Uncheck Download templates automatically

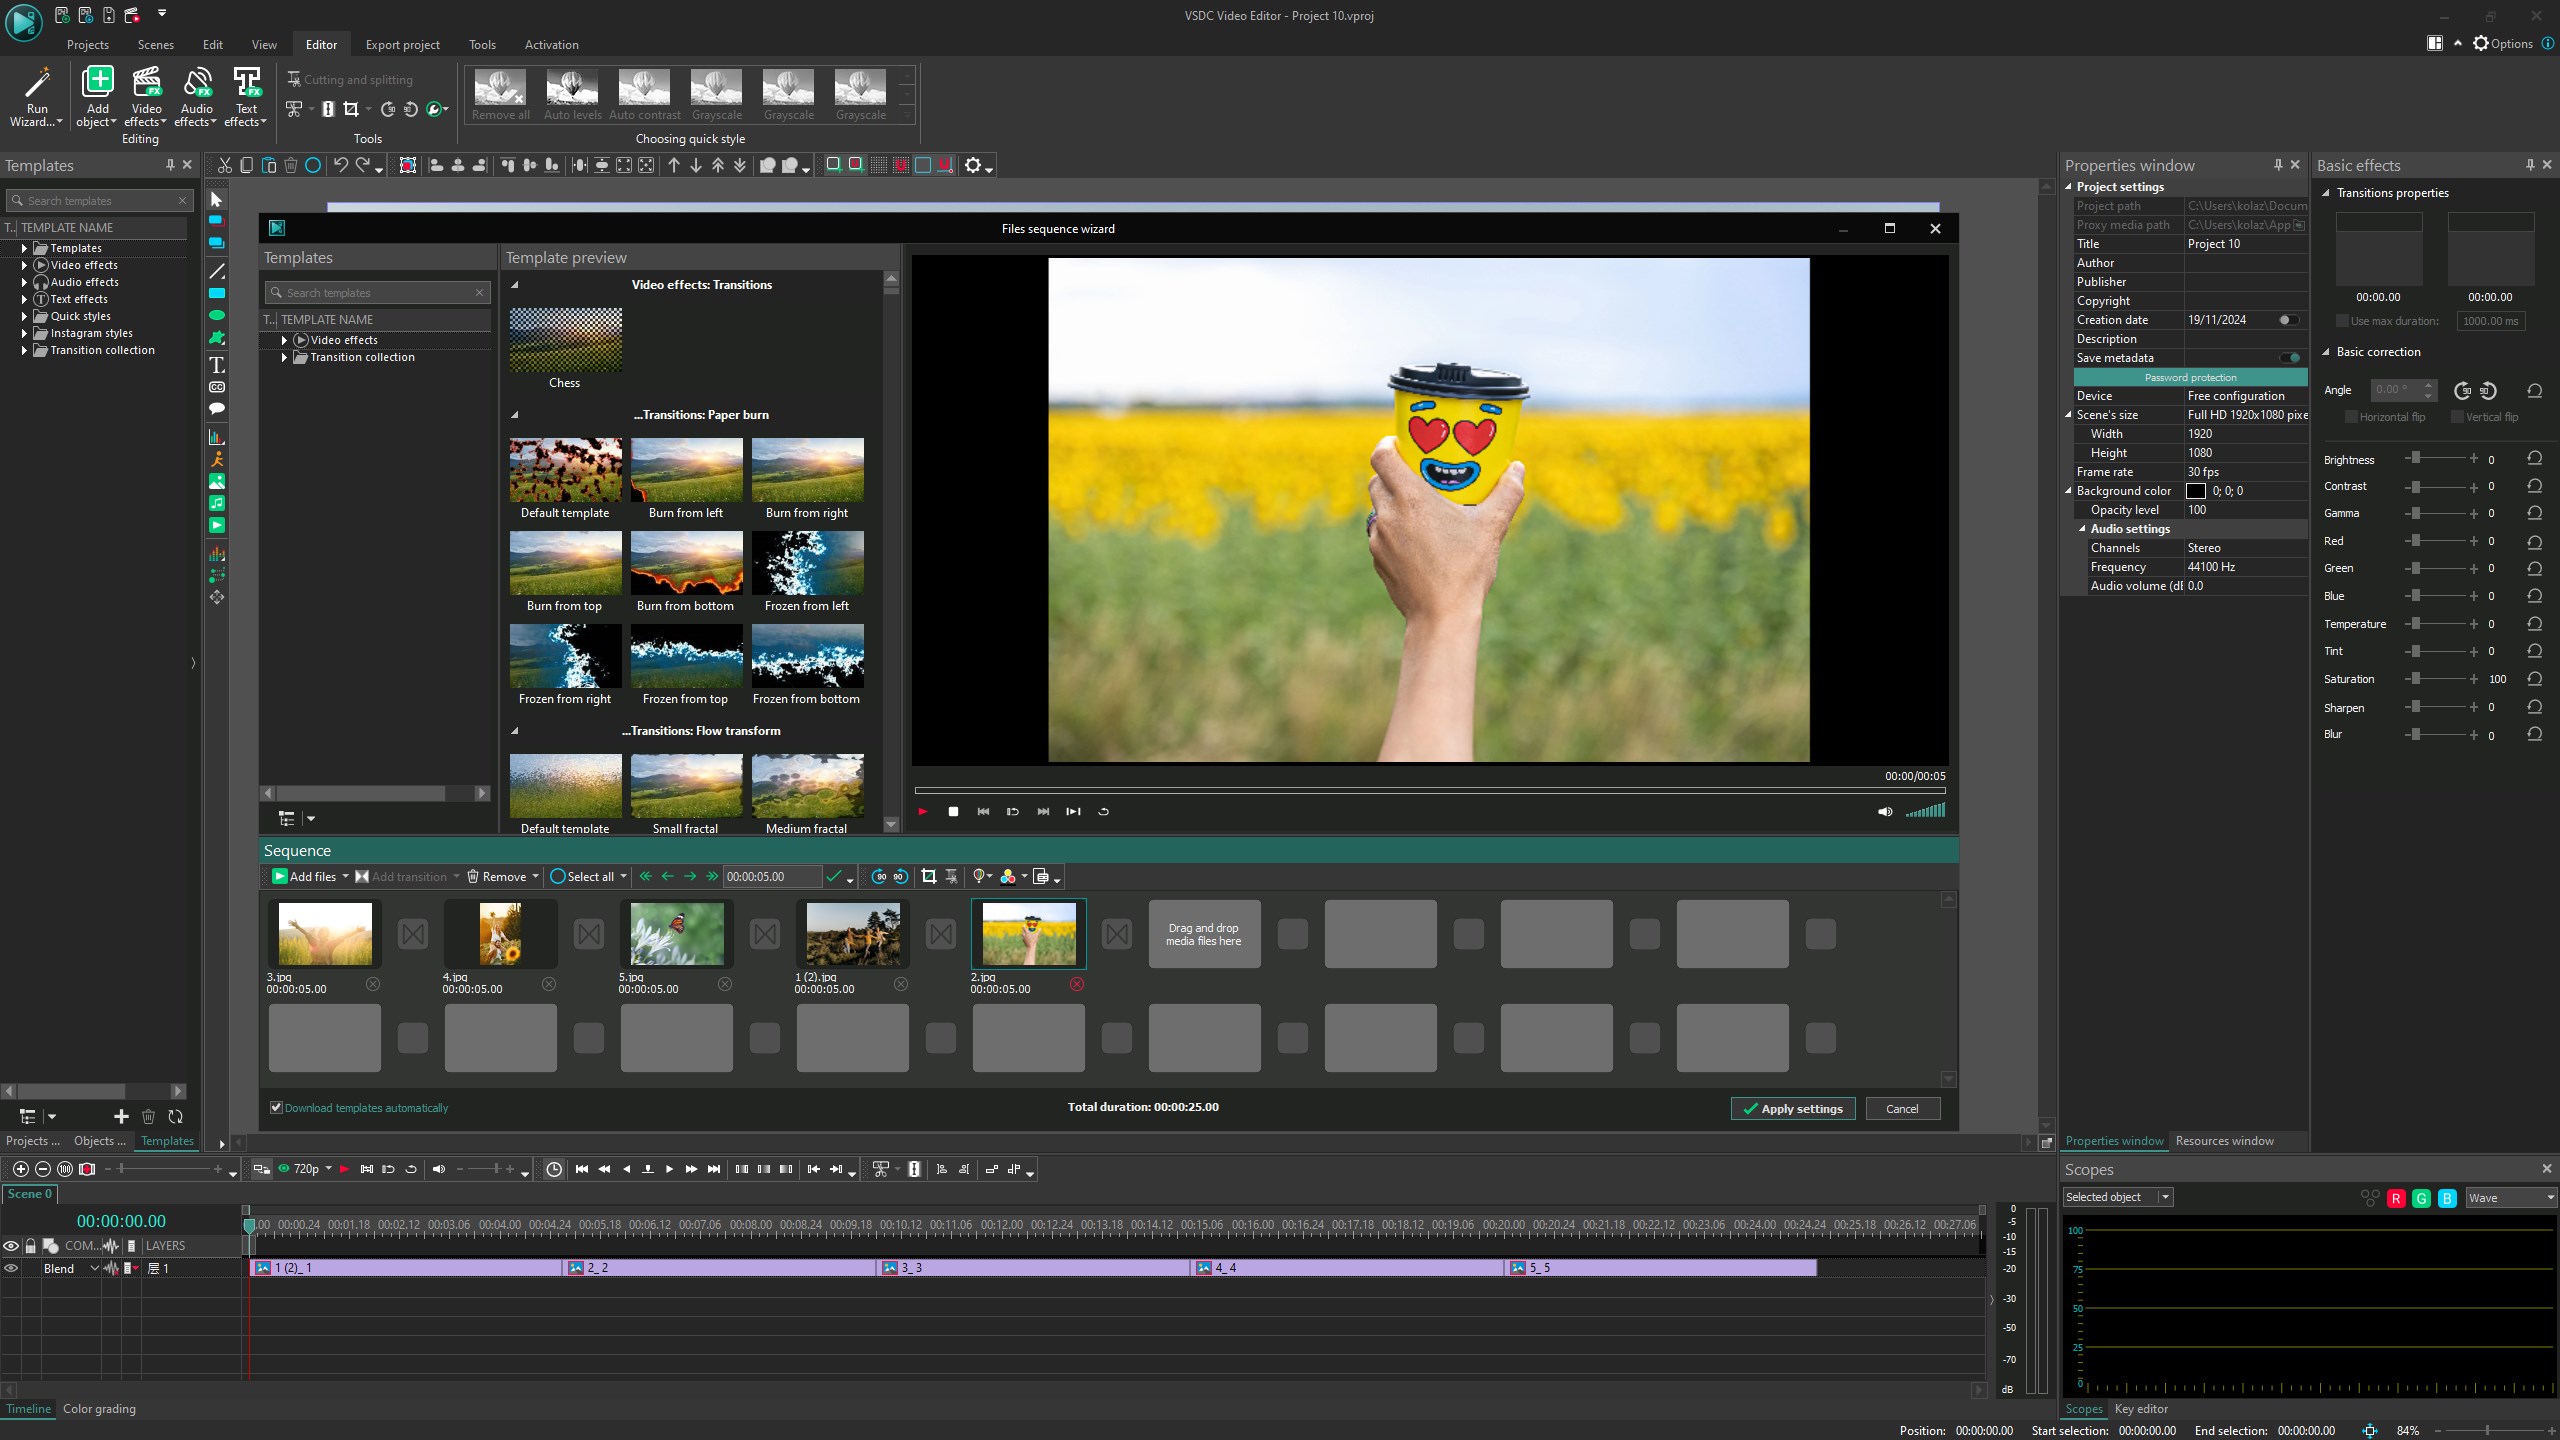pos(277,1107)
